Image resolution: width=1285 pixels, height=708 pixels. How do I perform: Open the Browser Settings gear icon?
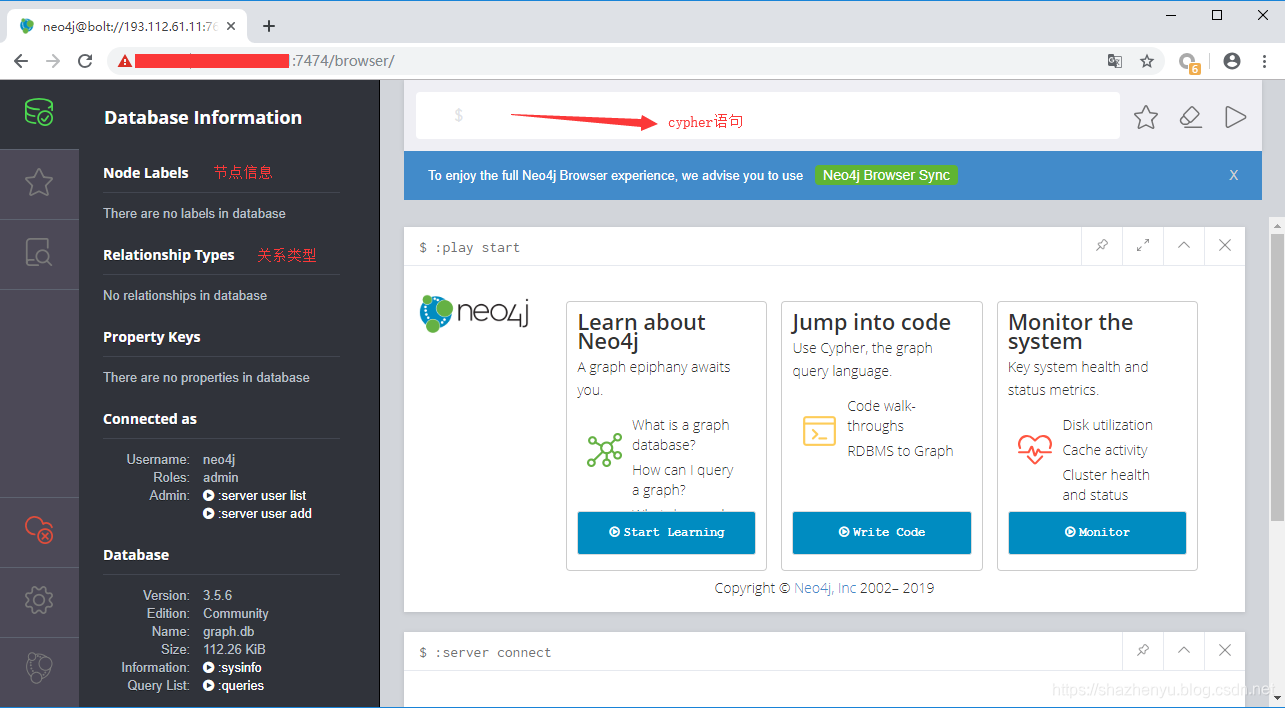pyautogui.click(x=39, y=600)
